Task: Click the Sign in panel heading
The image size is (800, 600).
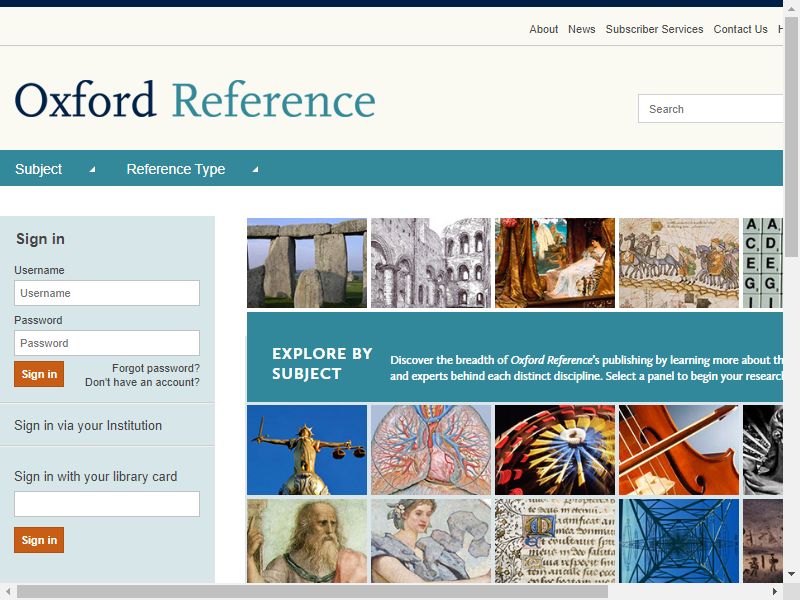Action: coord(40,239)
